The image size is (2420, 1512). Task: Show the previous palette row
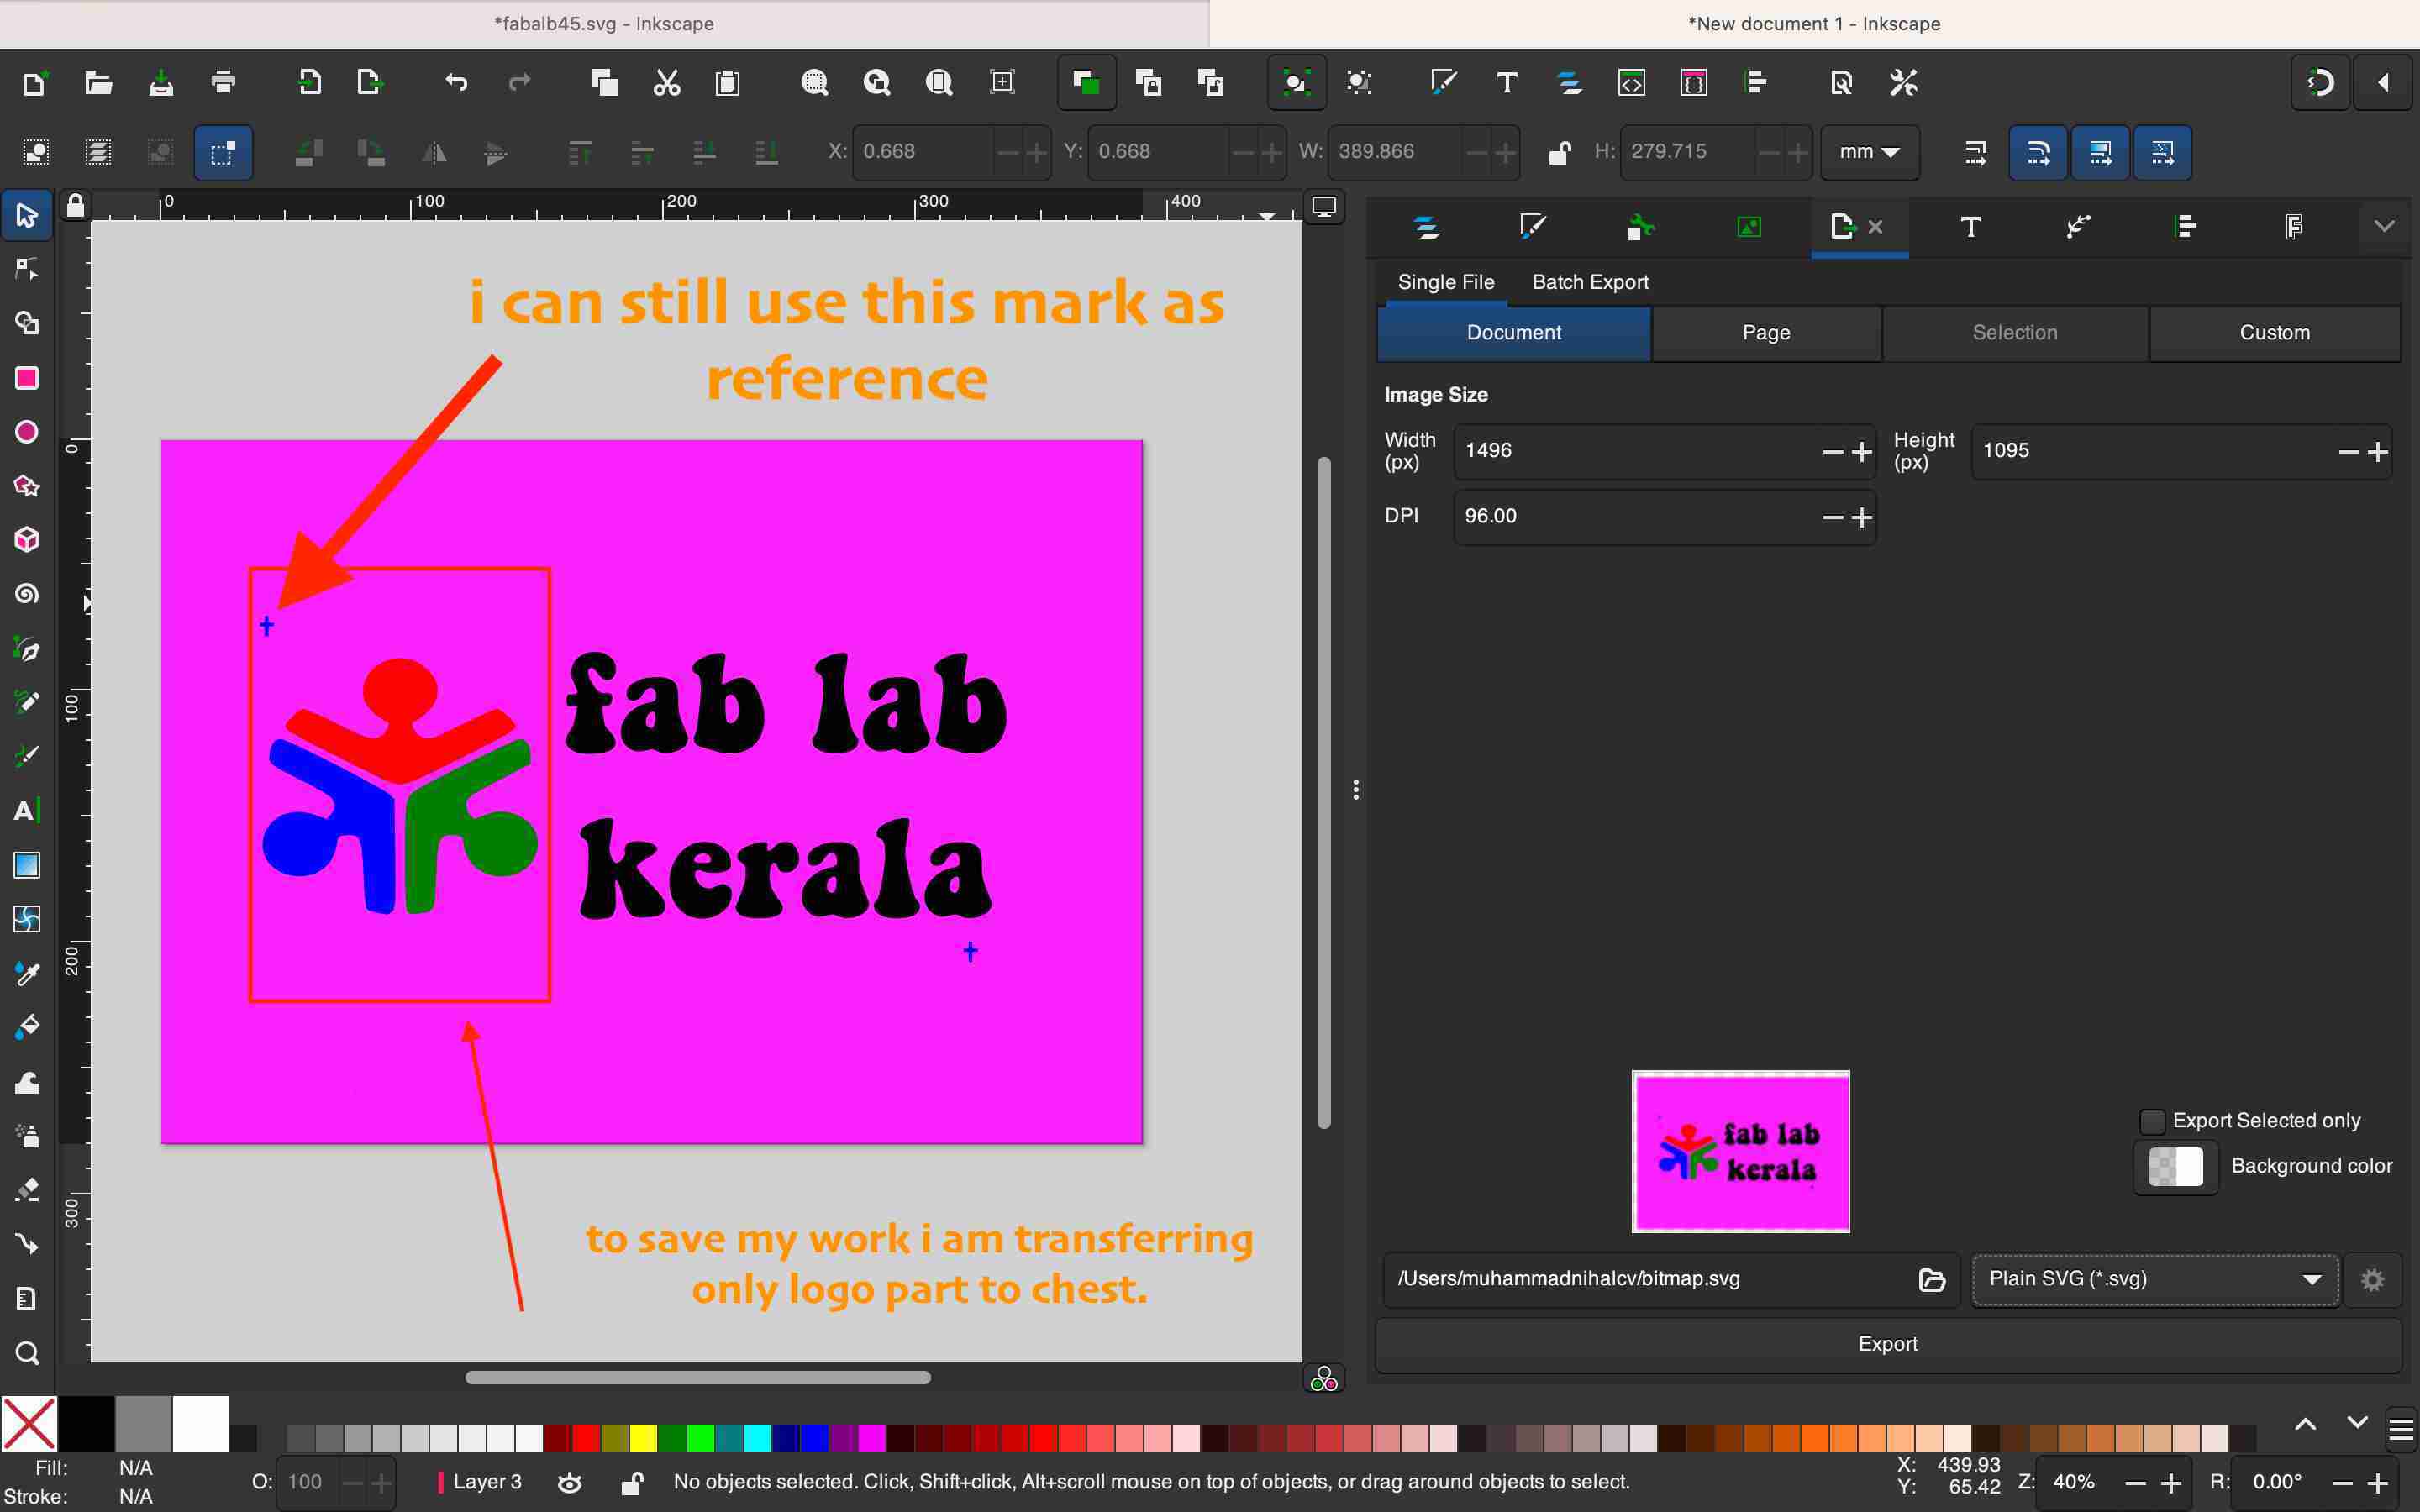pyautogui.click(x=2305, y=1424)
